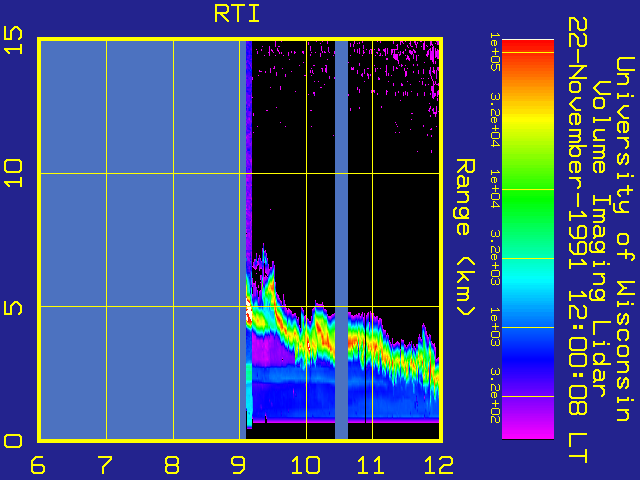Click the data gap stripe between 10 and 11
This screenshot has width=640, height=480.
[341, 240]
